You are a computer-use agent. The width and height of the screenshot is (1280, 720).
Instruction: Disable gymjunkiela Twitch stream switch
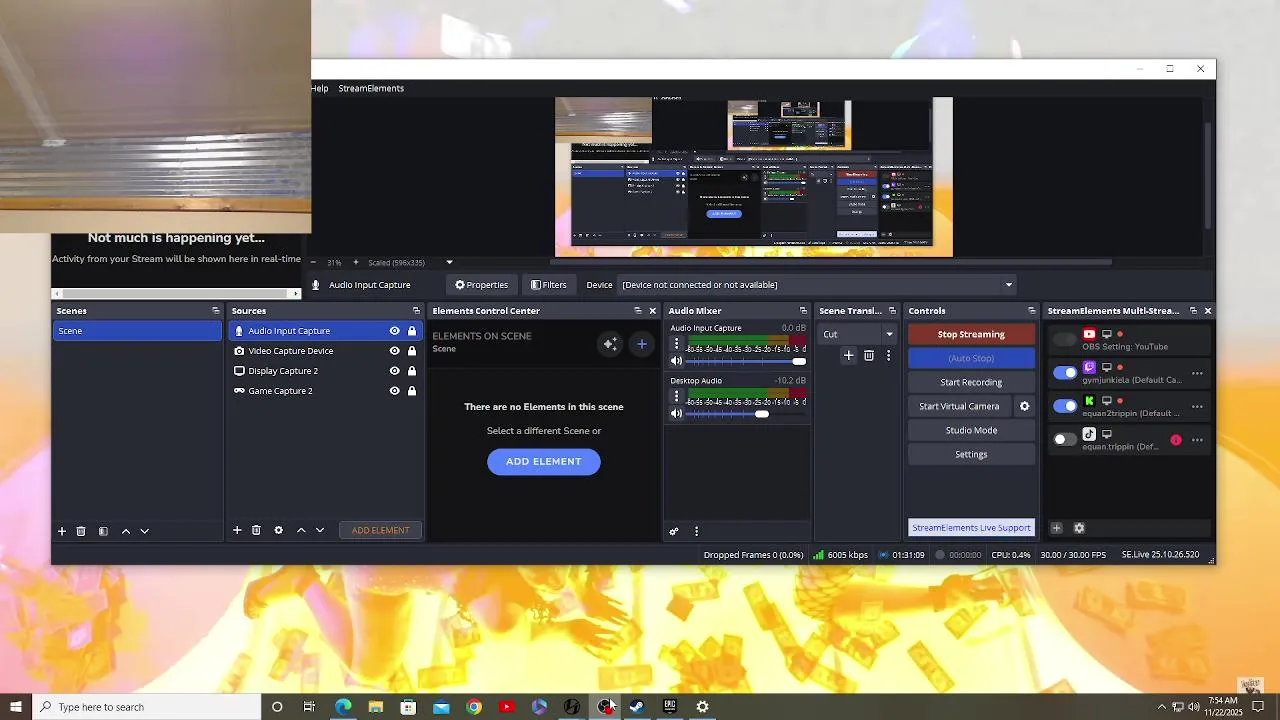[1065, 373]
